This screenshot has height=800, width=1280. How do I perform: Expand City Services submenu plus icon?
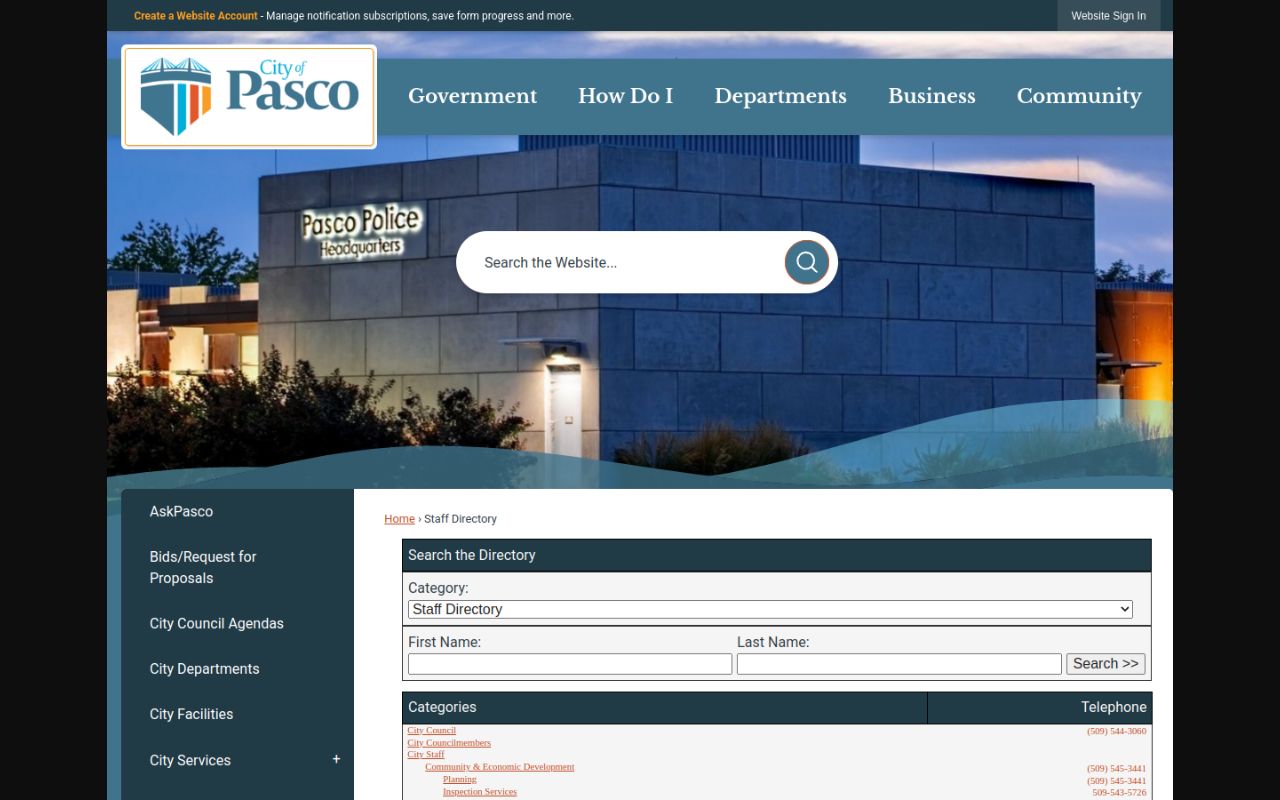tap(336, 760)
